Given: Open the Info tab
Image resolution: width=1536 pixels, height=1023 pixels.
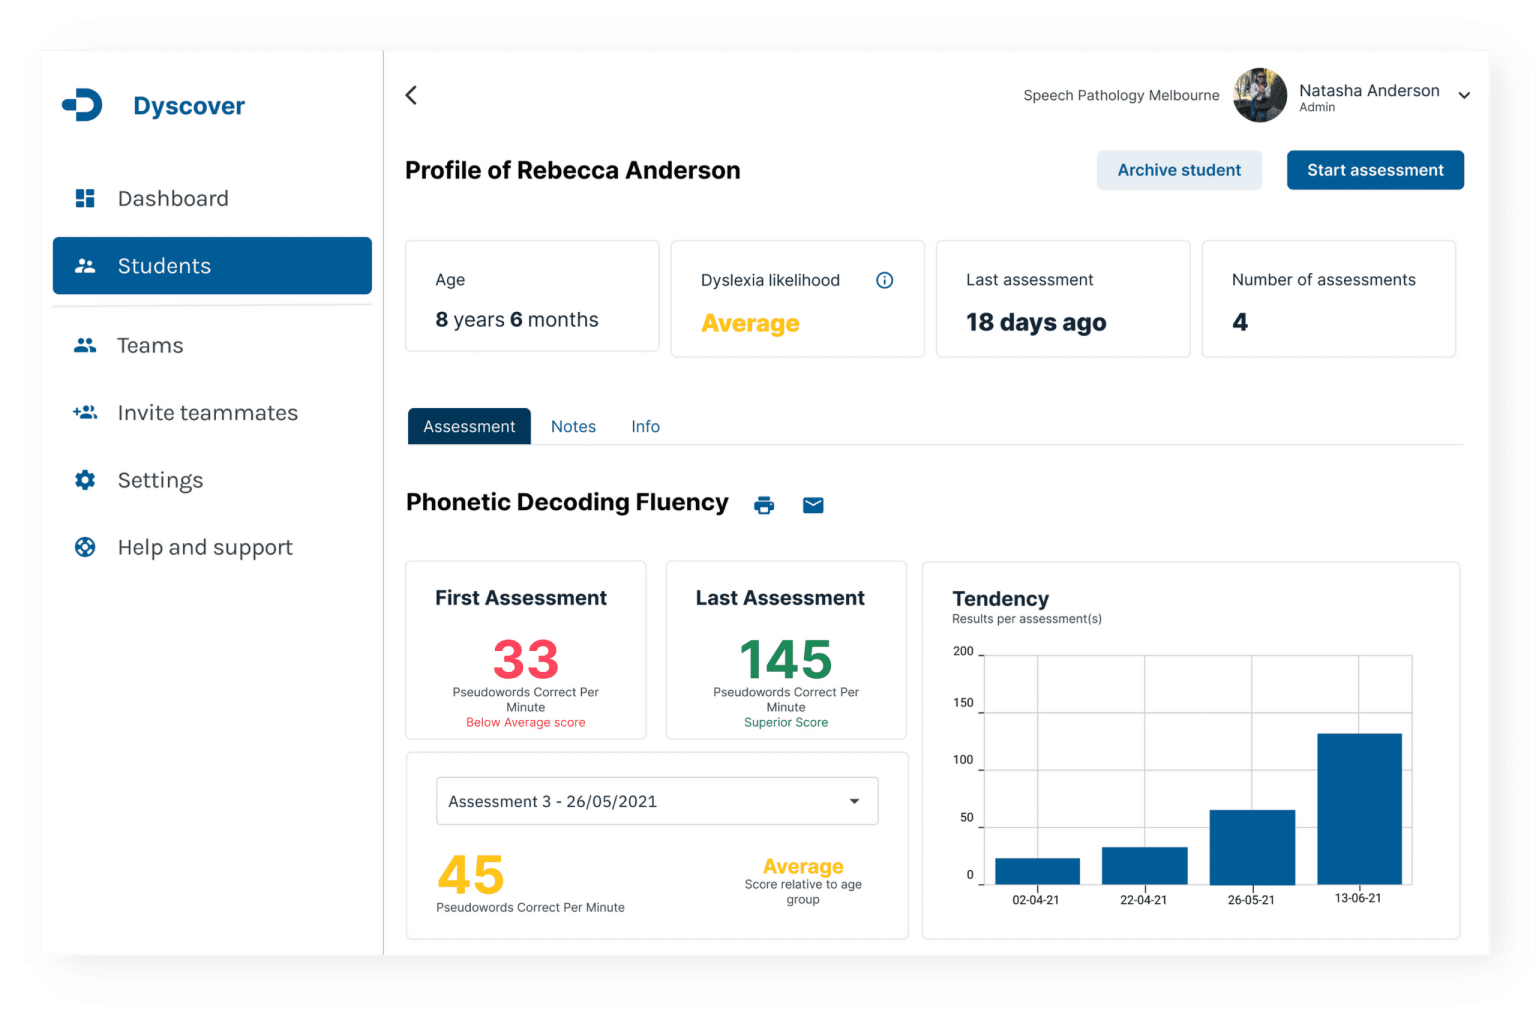Looking at the screenshot, I should tap(645, 426).
